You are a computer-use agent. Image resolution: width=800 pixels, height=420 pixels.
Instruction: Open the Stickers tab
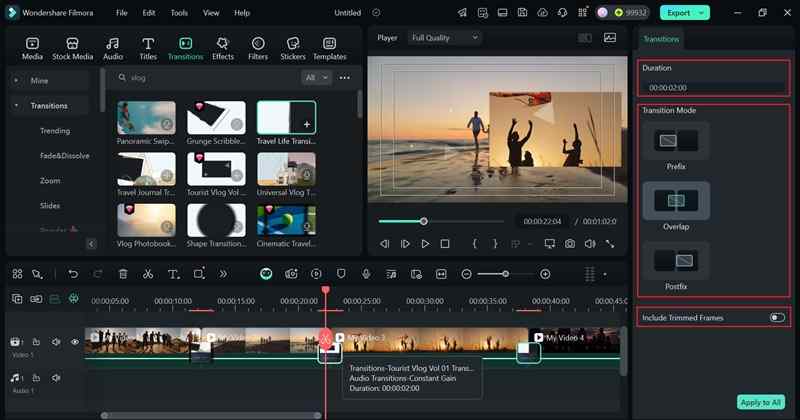point(292,49)
